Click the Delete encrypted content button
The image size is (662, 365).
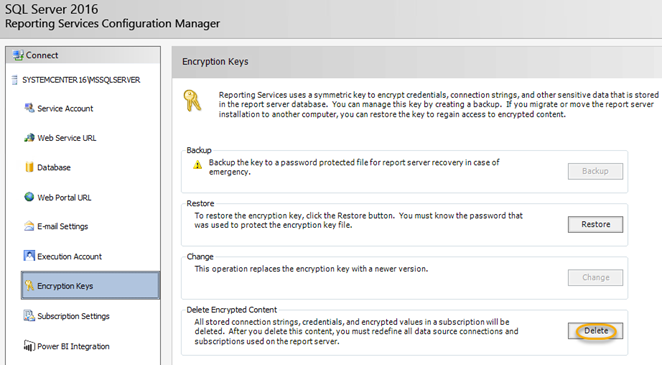point(595,330)
